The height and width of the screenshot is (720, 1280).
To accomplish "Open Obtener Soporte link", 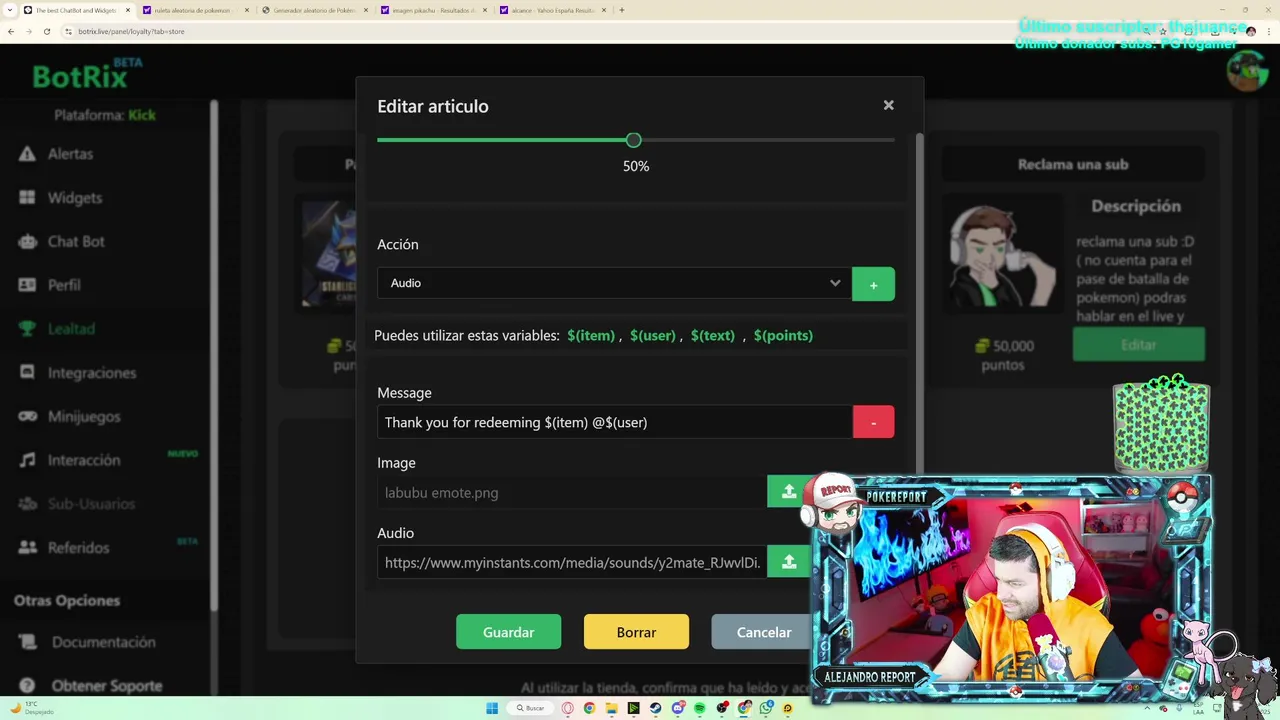I will [x=106, y=686].
